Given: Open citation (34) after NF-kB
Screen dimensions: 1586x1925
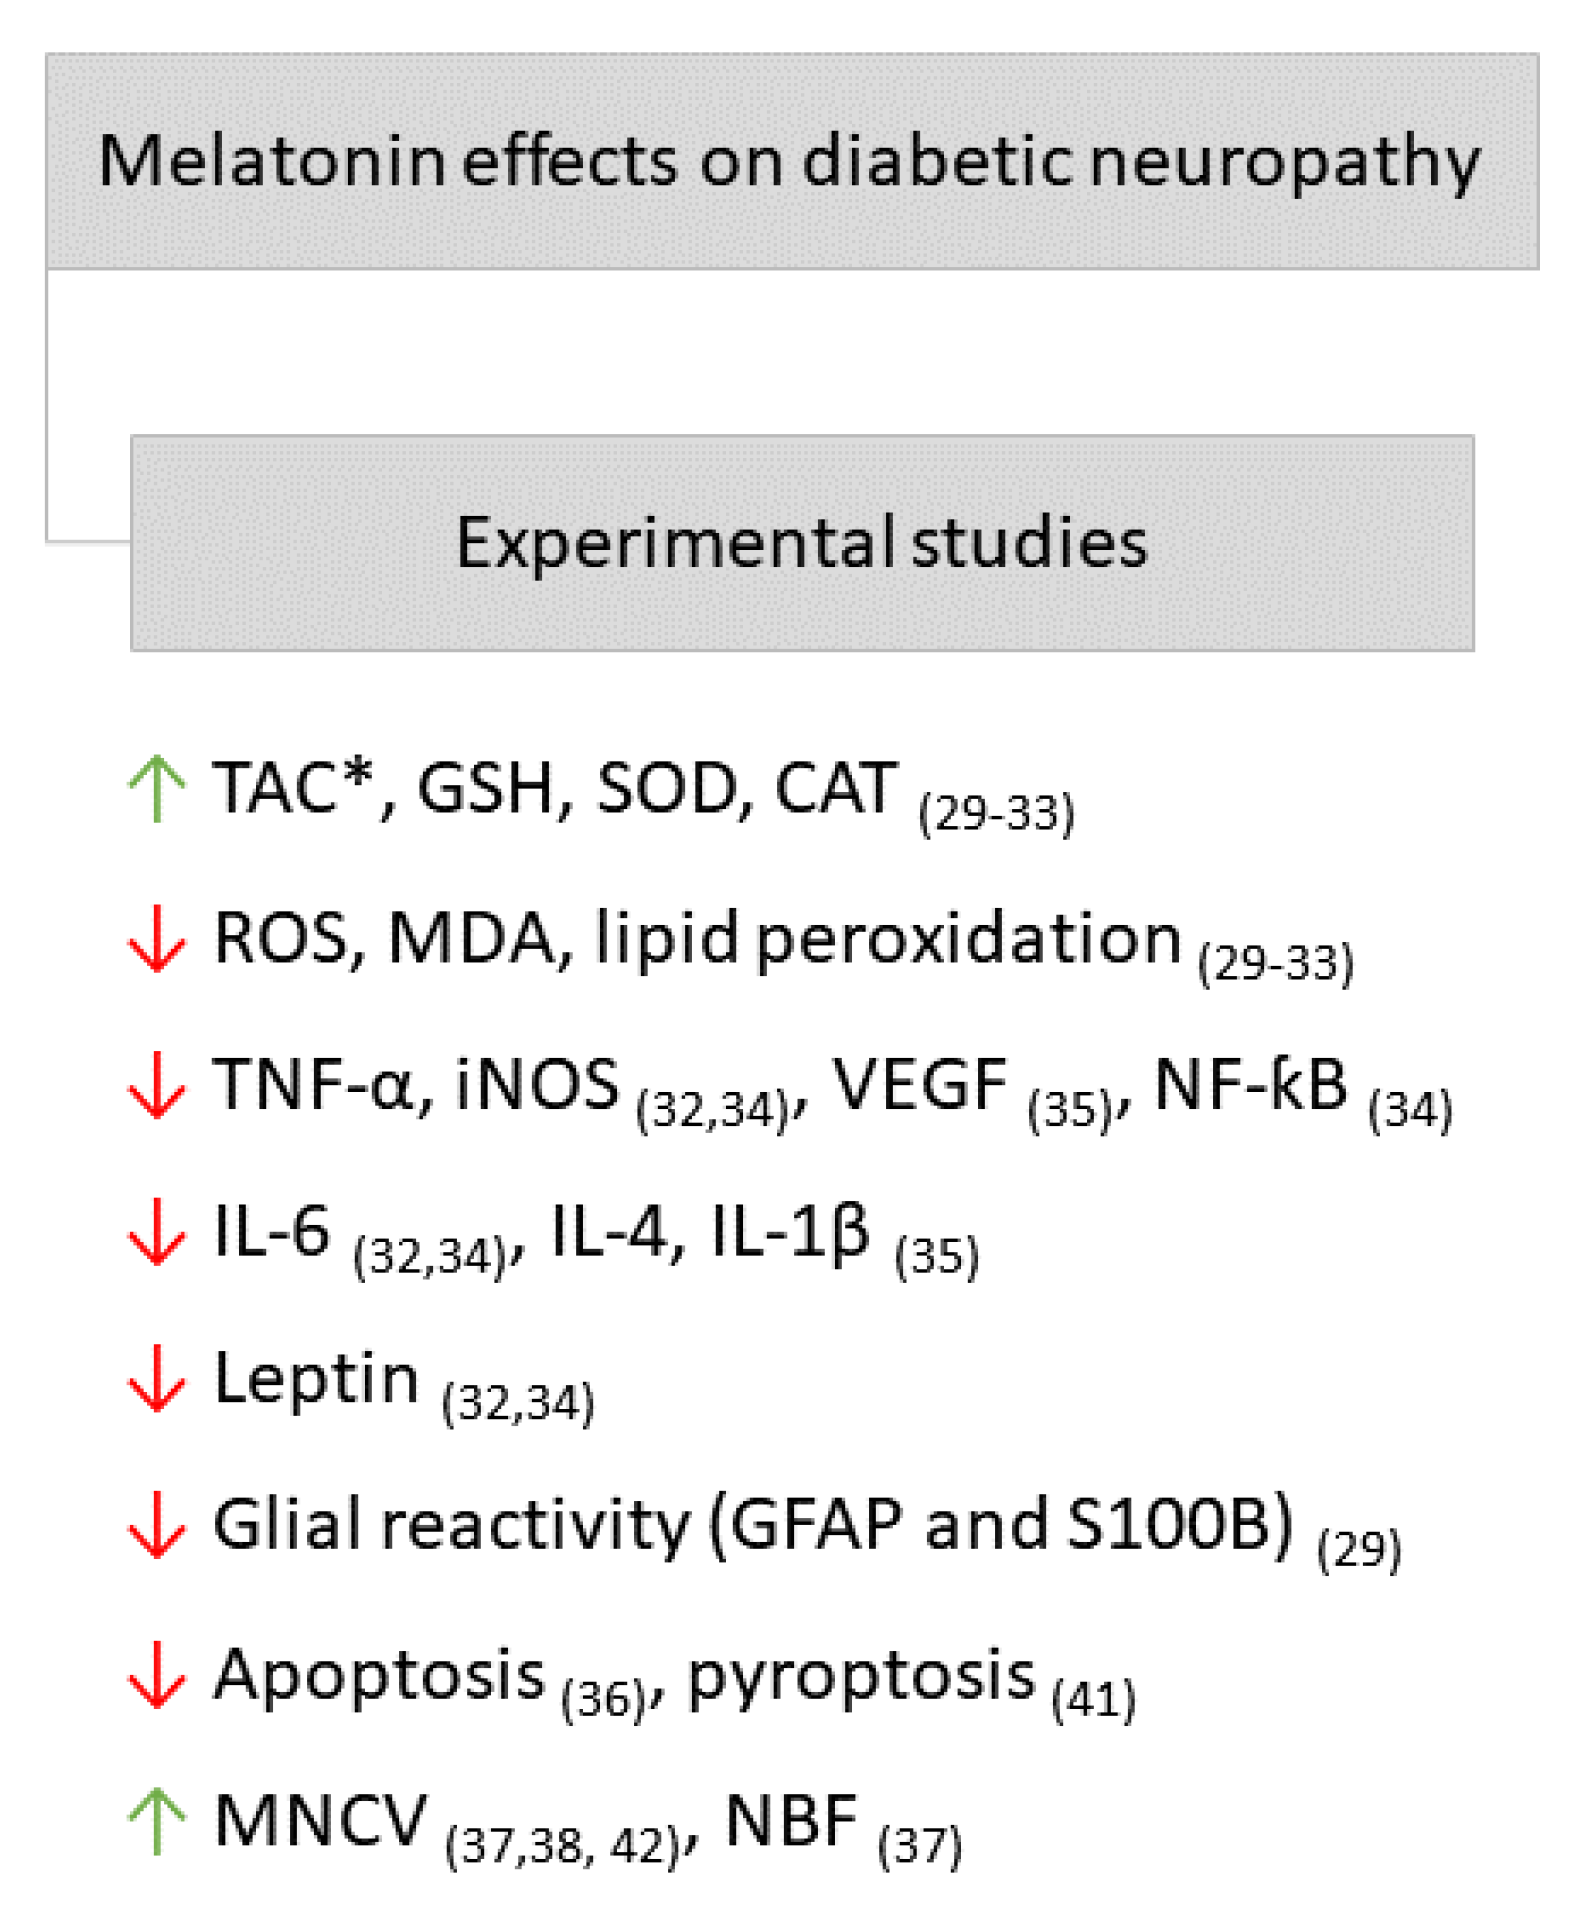Looking at the screenshot, I should coord(1410,1110).
